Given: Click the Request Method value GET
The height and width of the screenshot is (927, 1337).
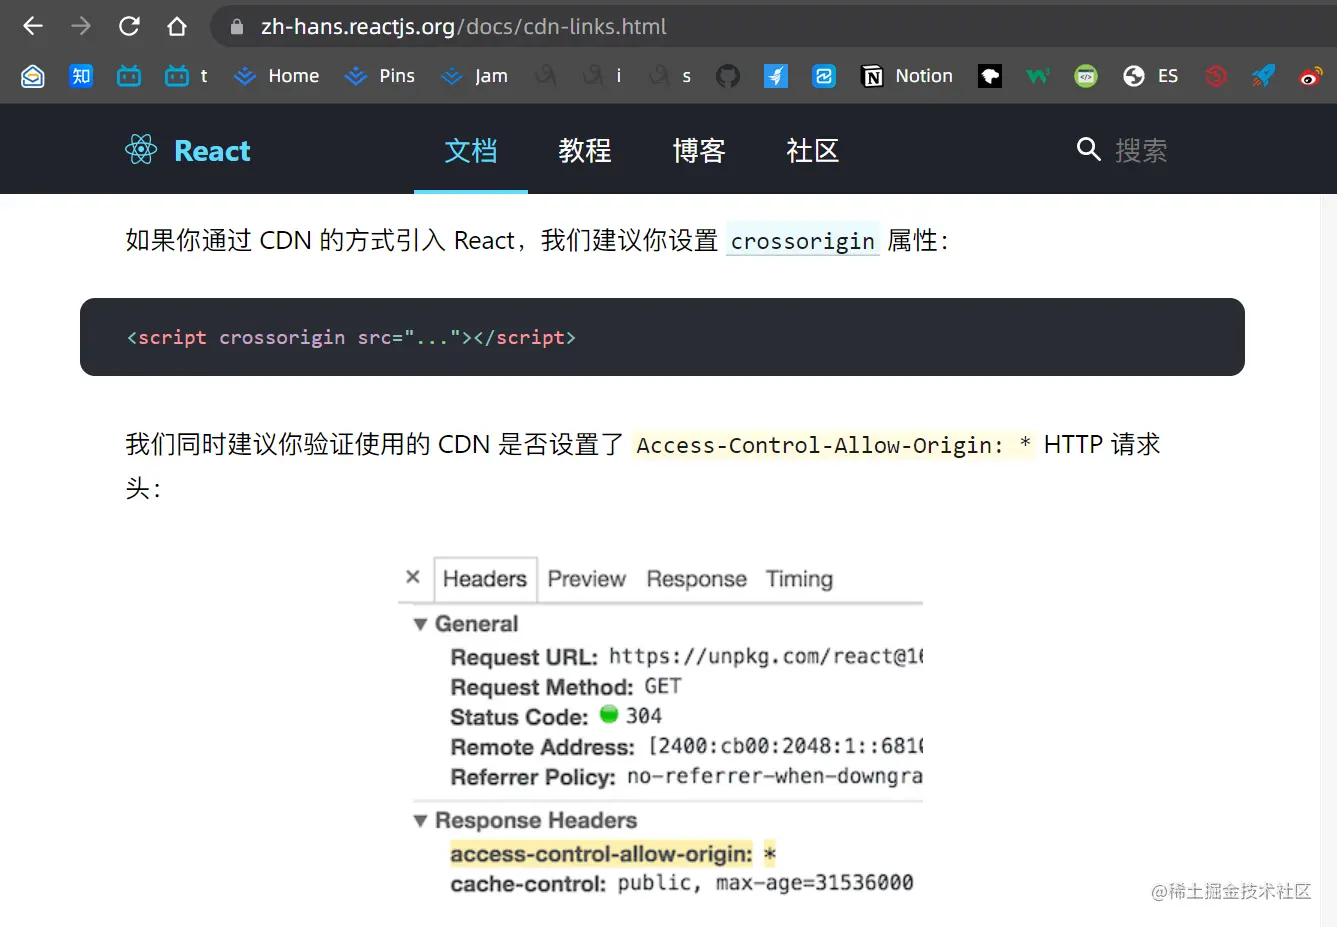Looking at the screenshot, I should 662,687.
